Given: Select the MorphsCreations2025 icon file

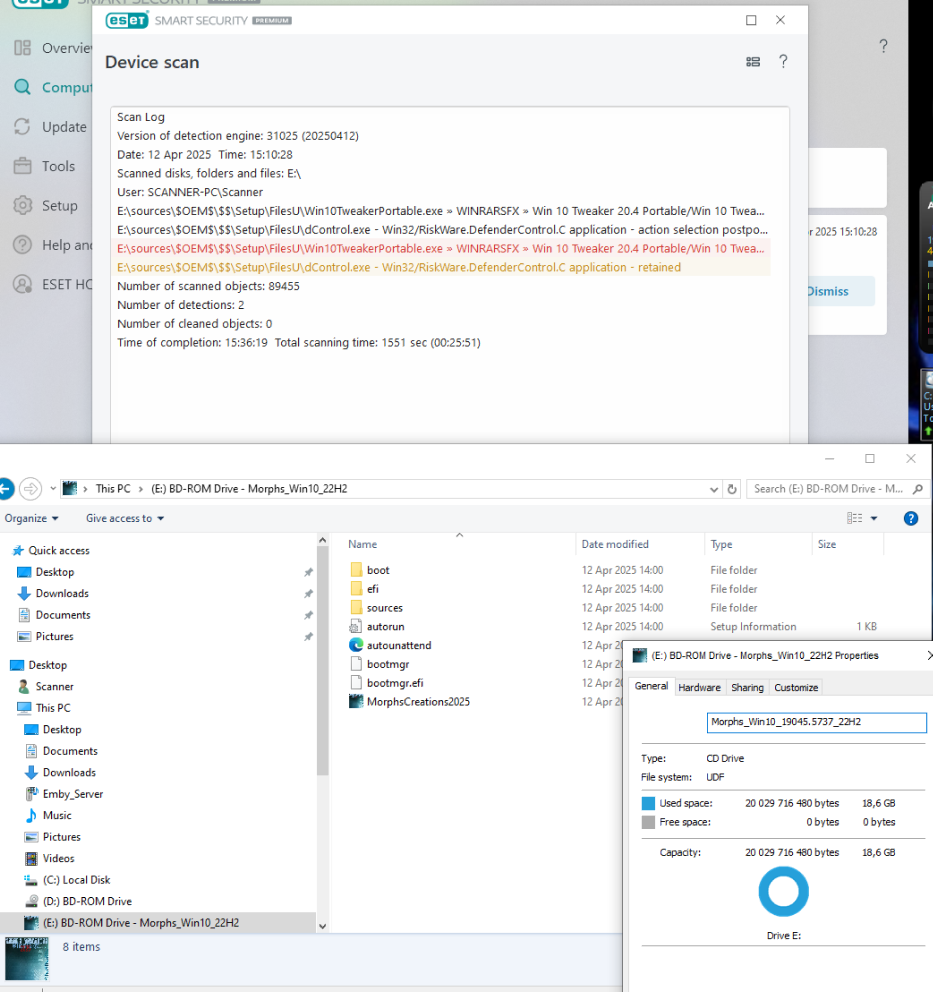Looking at the screenshot, I should click(356, 701).
